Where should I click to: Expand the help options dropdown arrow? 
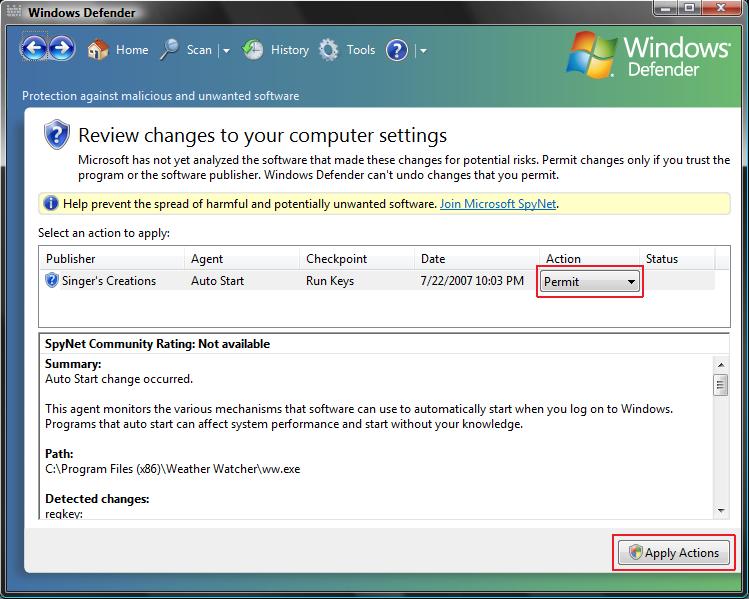(x=423, y=50)
